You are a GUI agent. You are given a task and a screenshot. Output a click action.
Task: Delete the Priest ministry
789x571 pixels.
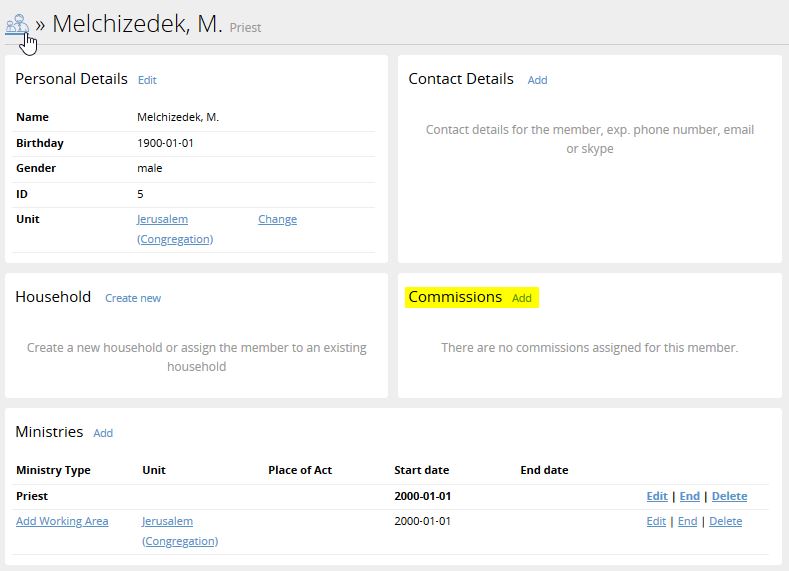click(x=729, y=496)
